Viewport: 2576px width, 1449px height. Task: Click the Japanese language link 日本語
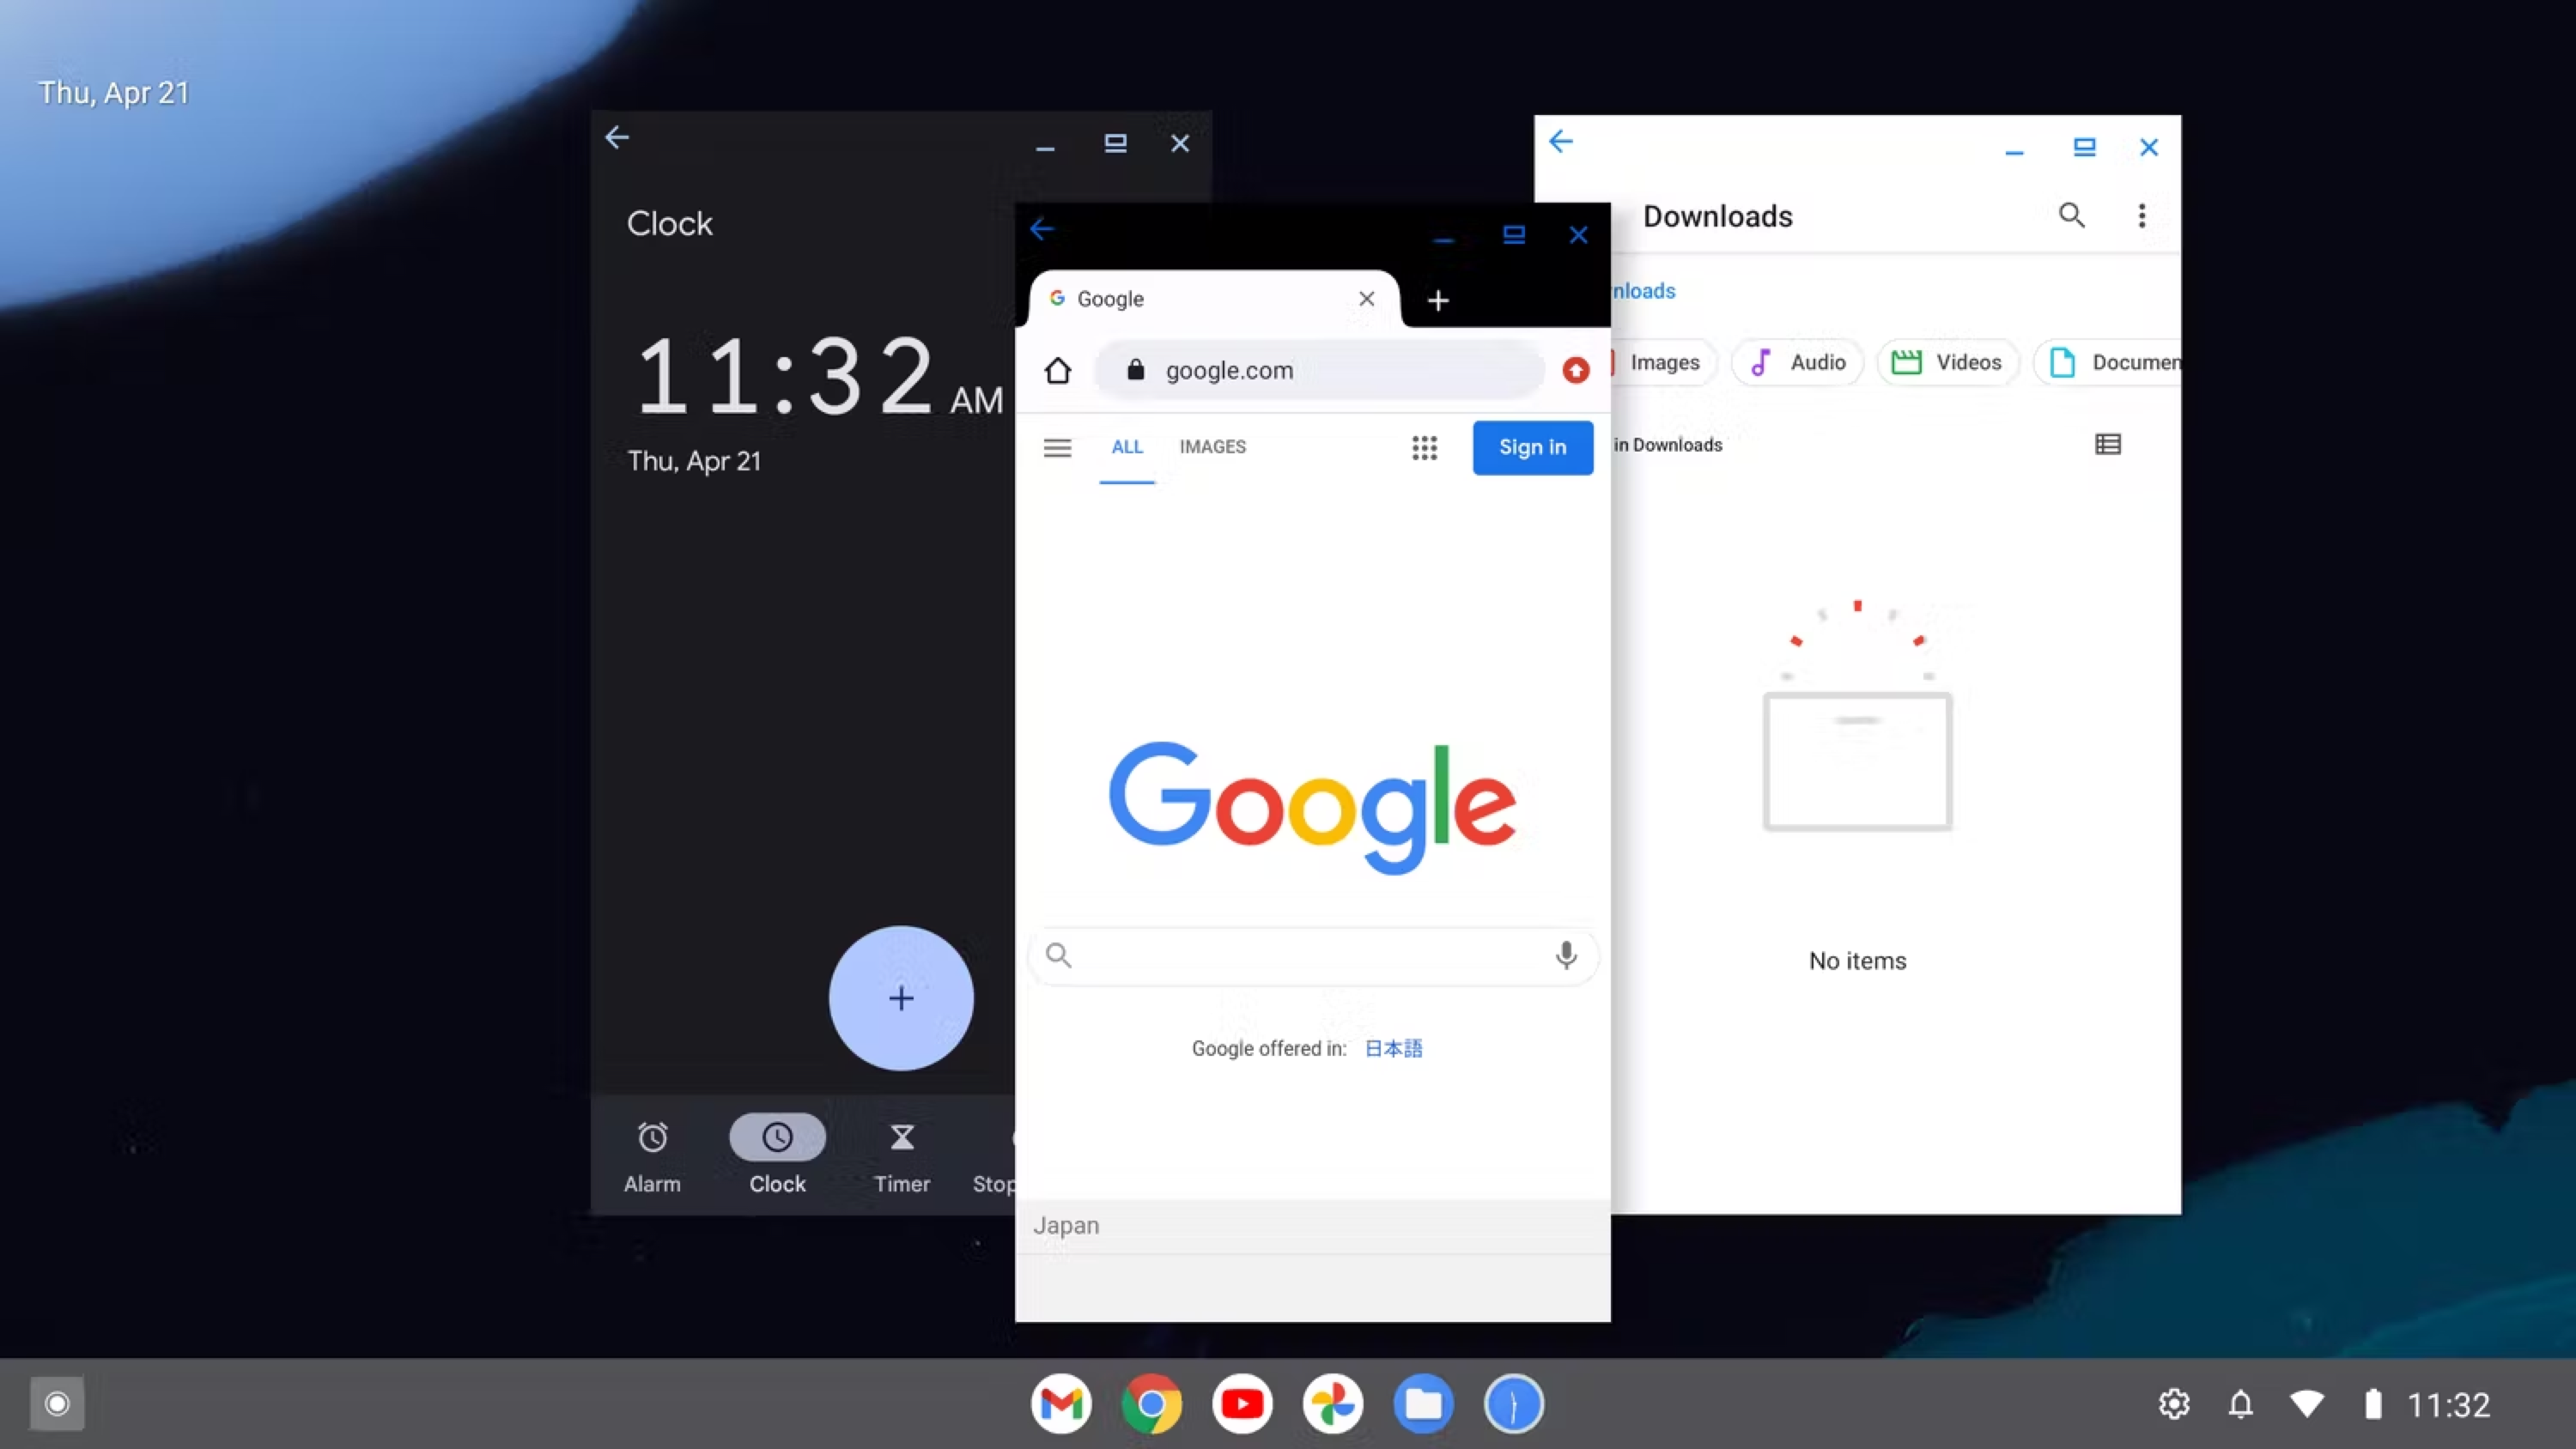click(1394, 1047)
